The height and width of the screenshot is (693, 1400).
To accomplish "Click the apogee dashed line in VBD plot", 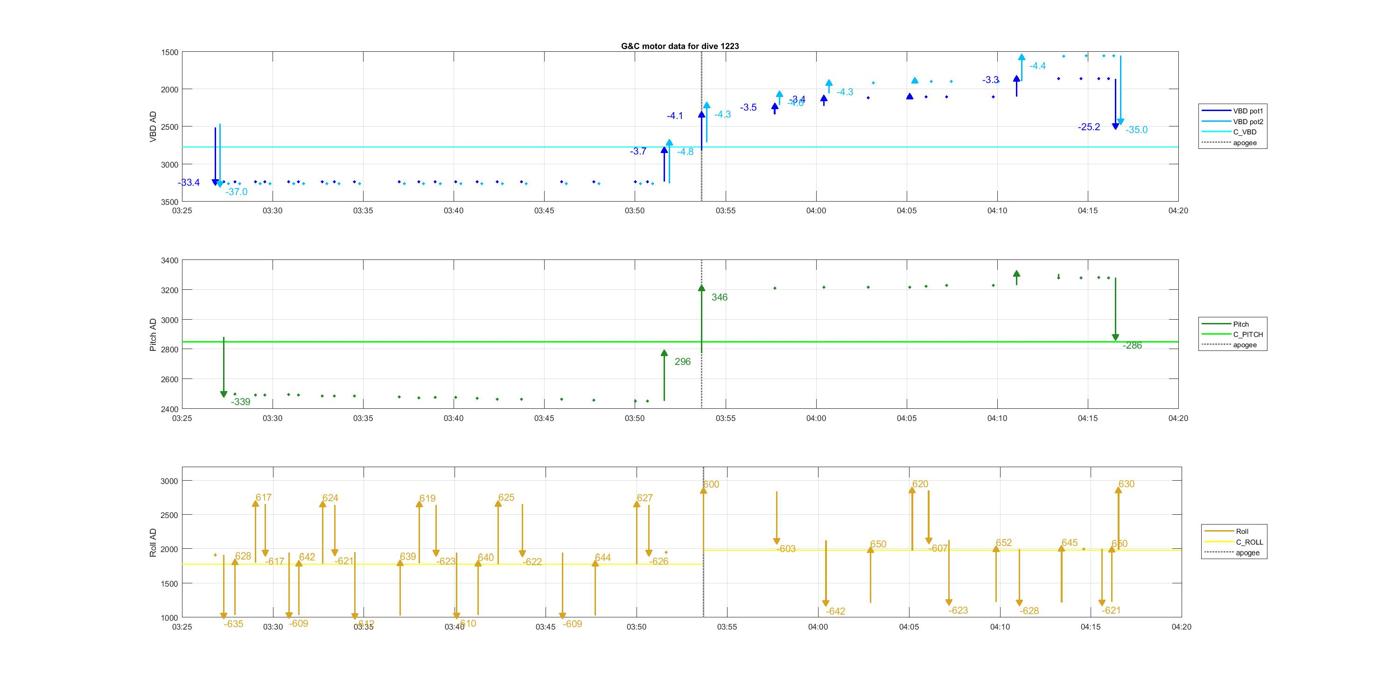I will click(x=701, y=125).
